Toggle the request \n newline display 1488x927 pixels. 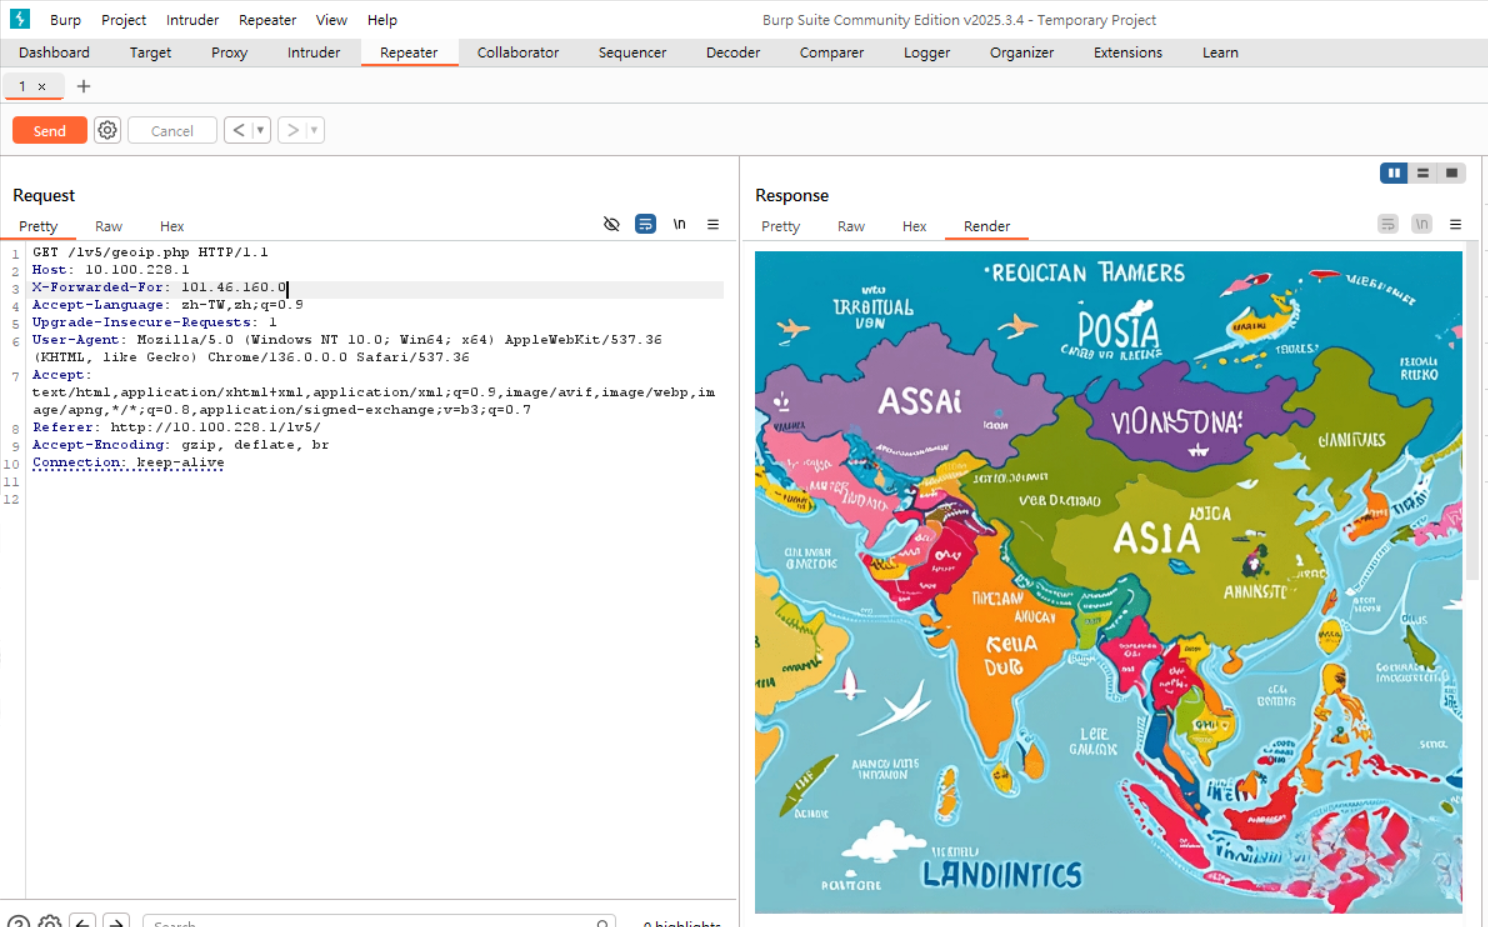pos(680,224)
